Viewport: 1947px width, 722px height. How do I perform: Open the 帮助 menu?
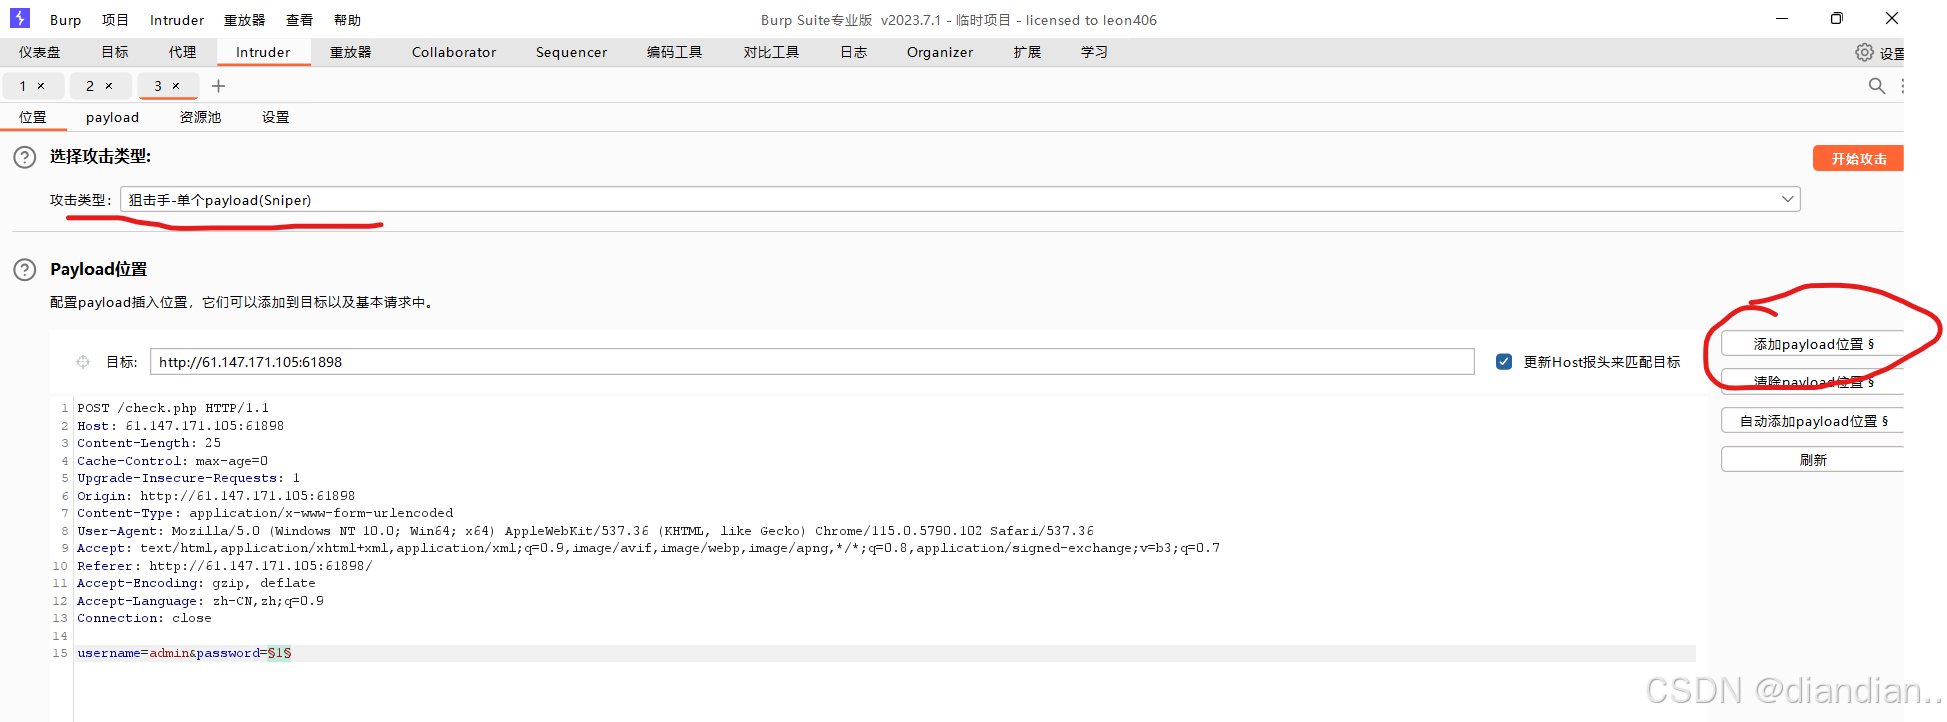pyautogui.click(x=347, y=20)
